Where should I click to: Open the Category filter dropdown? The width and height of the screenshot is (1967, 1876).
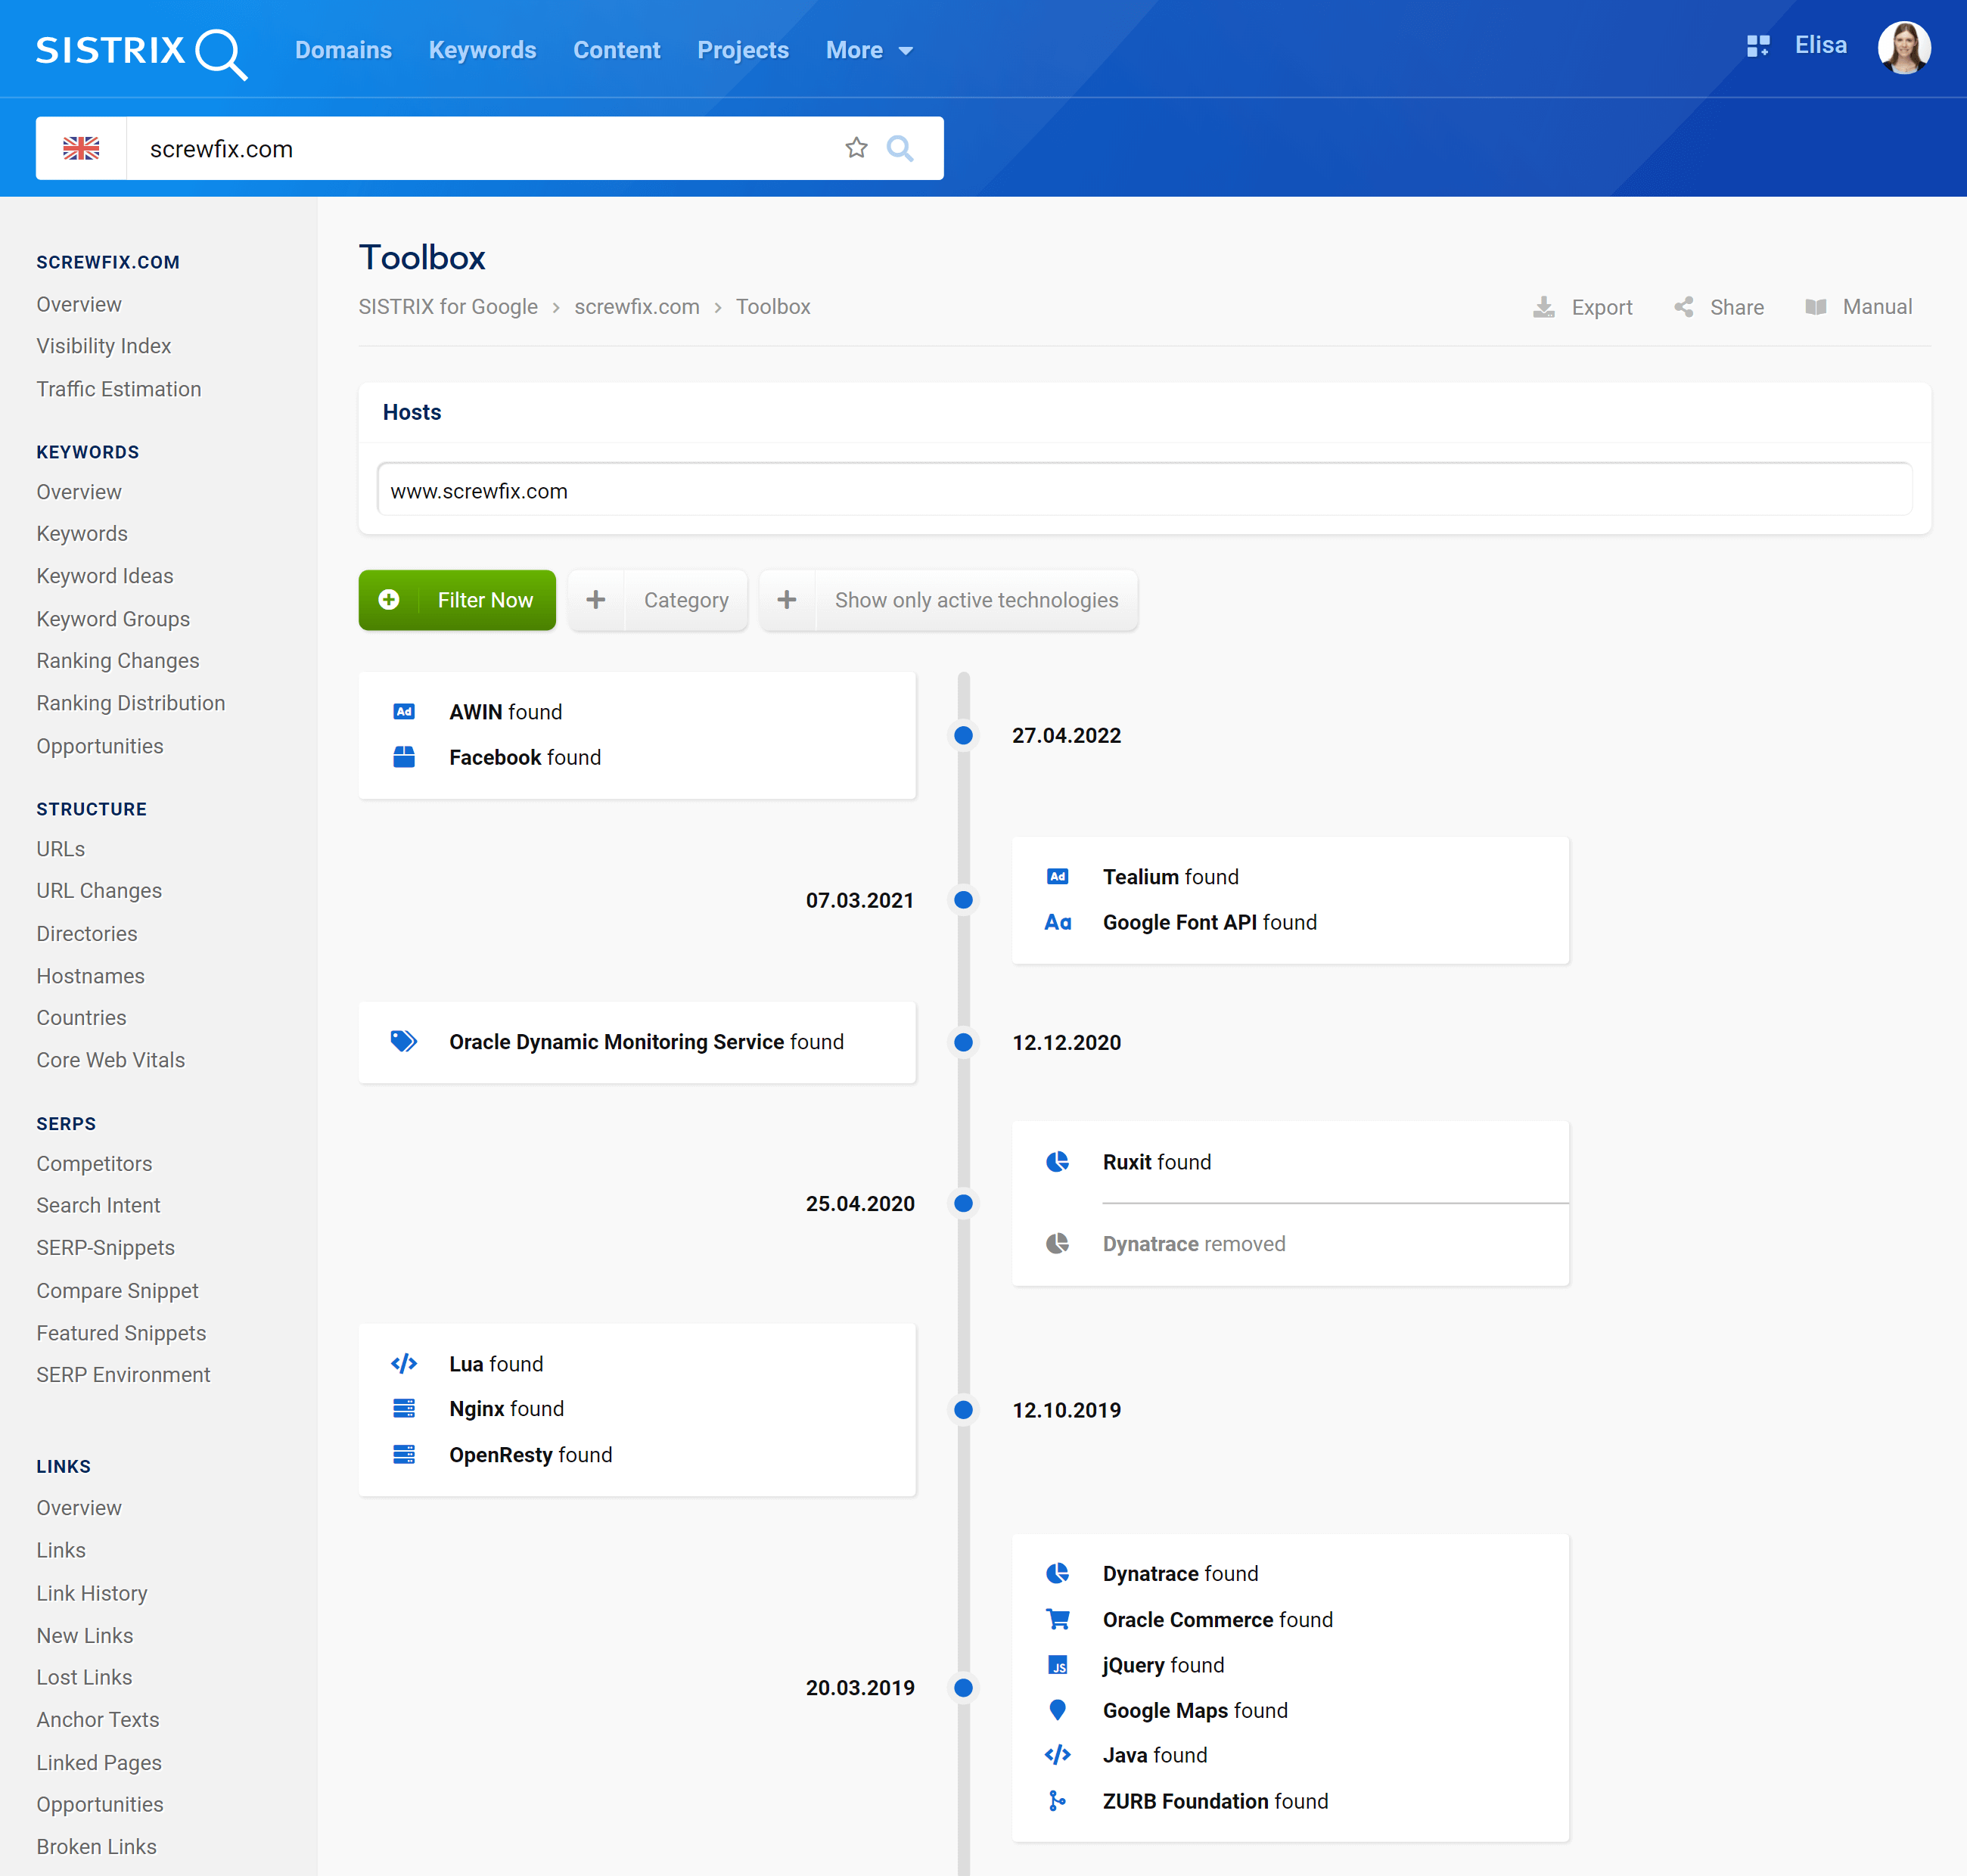click(658, 600)
